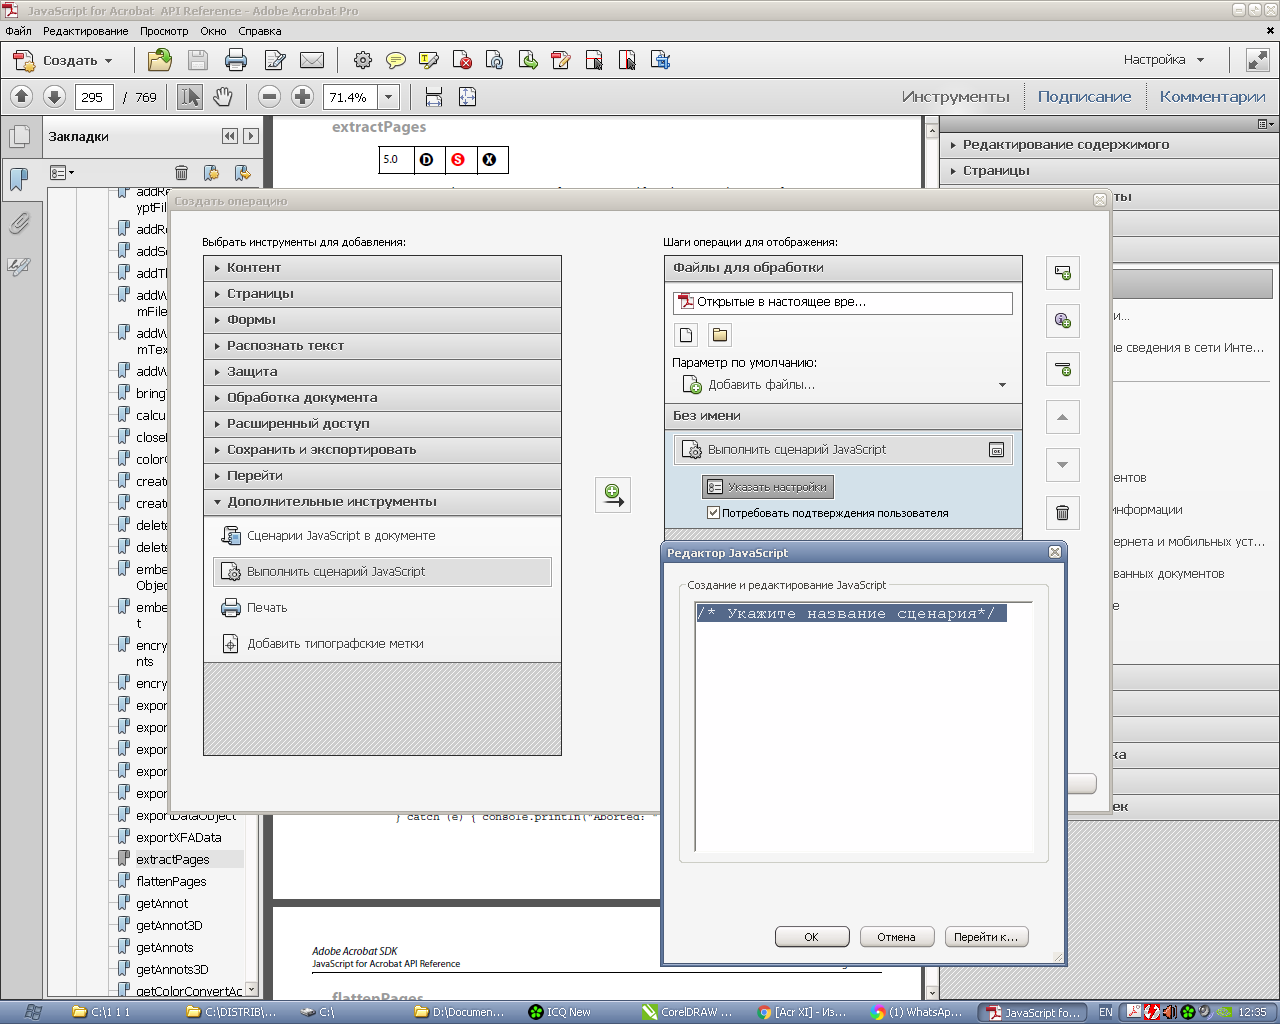Open CorelDRAW from the taskbar
Viewport: 1280px width, 1024px height.
688,1012
